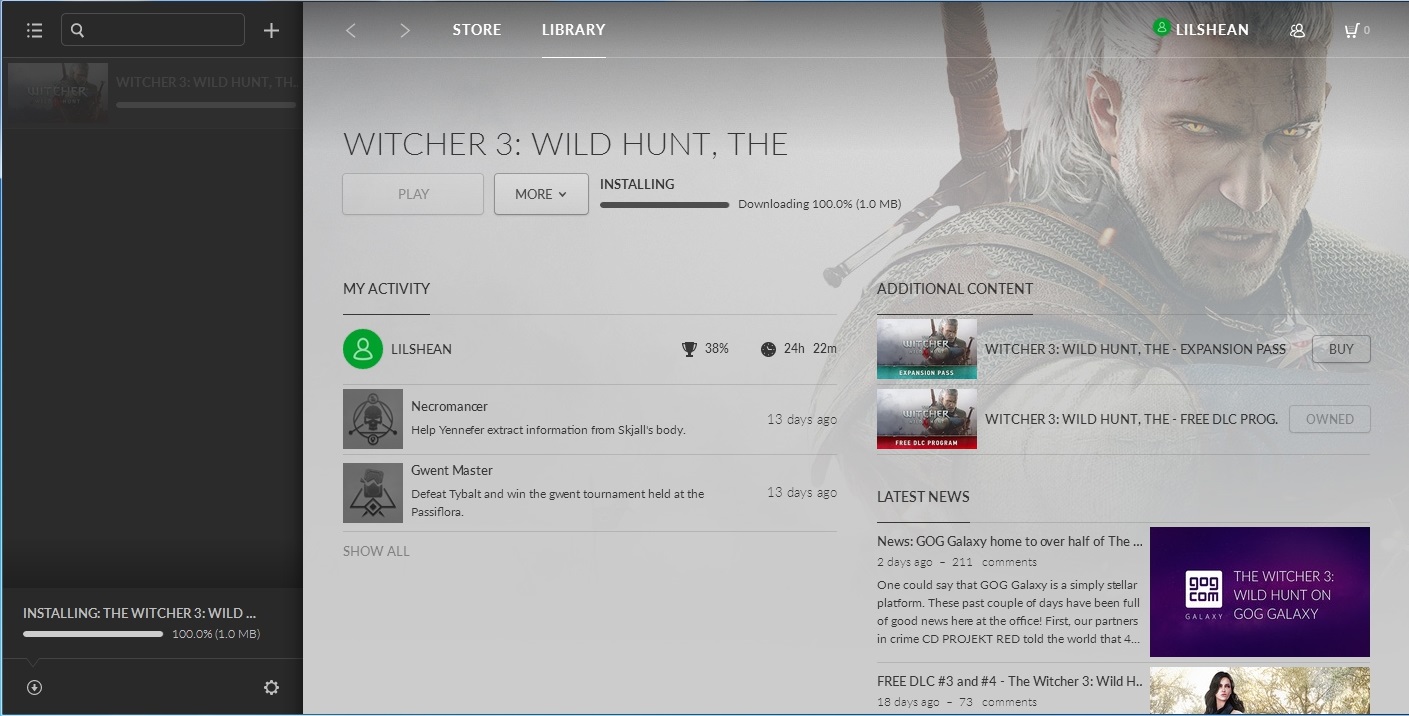Click the search magnifier icon
The image size is (1409, 716).
pos(78,30)
